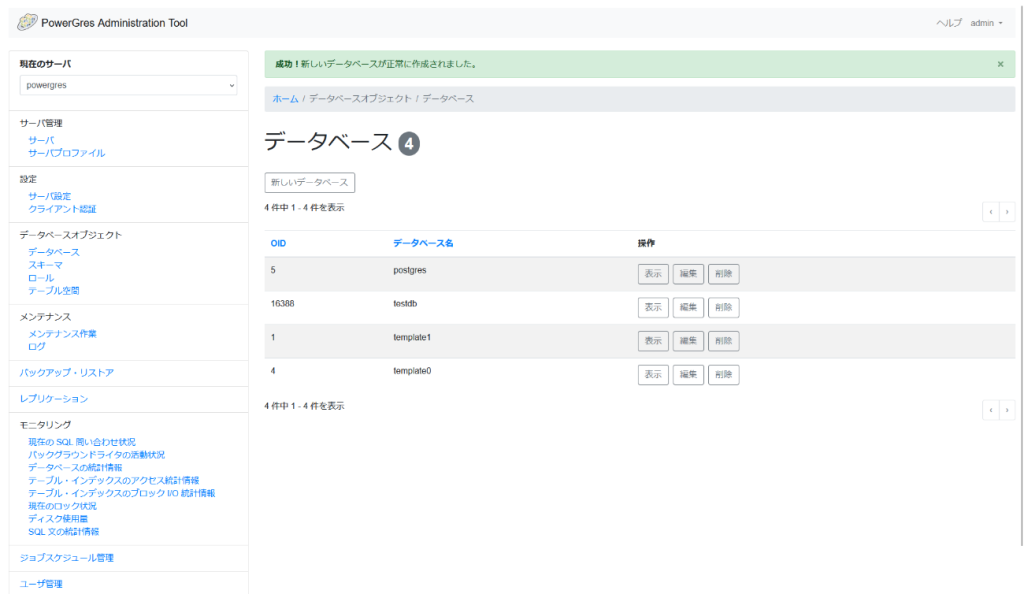
Task: Open 現在のロック状況
Action: pos(62,506)
